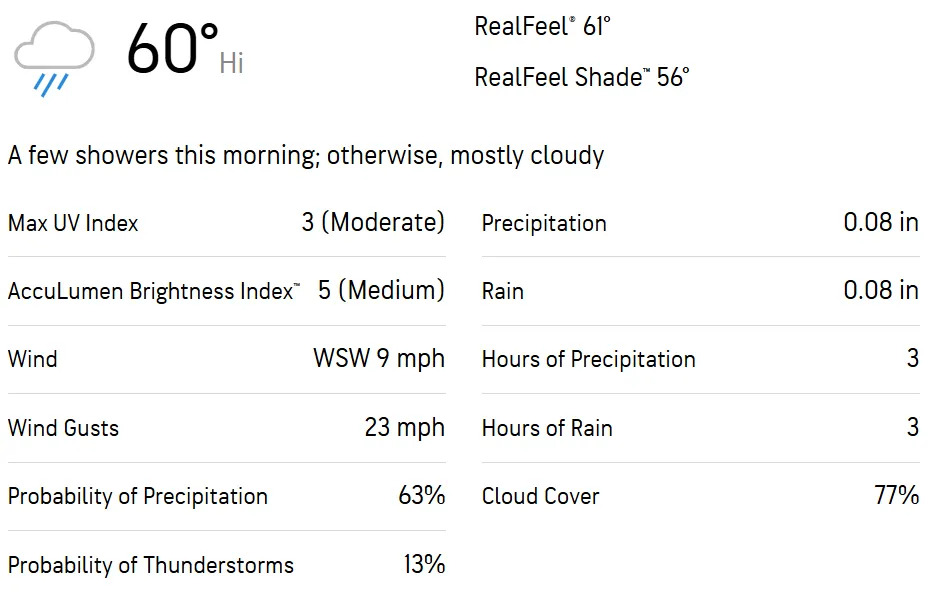
Task: Click the Hours of Rain label
Action: point(547,428)
